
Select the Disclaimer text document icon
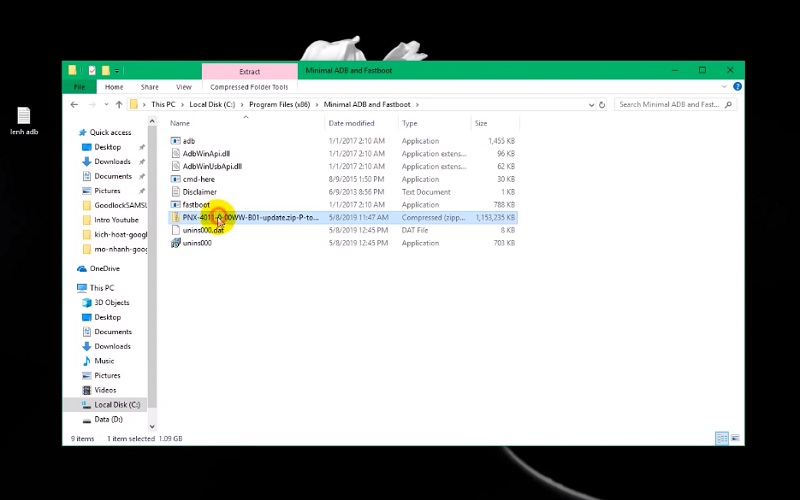176,192
